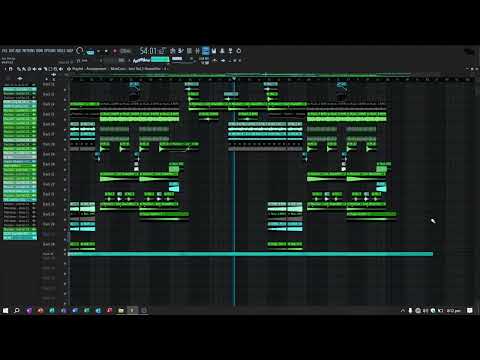Open the VIEW menu
This screenshot has height=360, width=480.
40,51
